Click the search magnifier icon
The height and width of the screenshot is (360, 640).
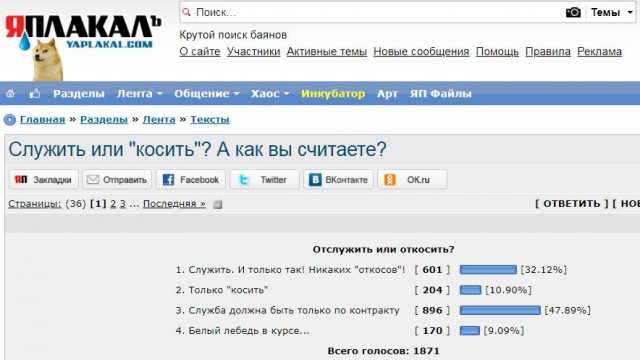187,12
